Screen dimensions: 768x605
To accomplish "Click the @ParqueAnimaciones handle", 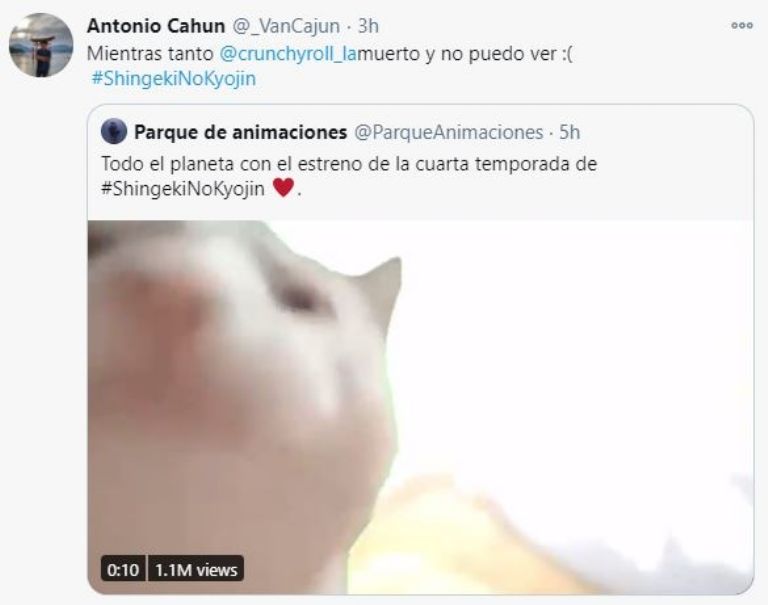I will coord(448,132).
